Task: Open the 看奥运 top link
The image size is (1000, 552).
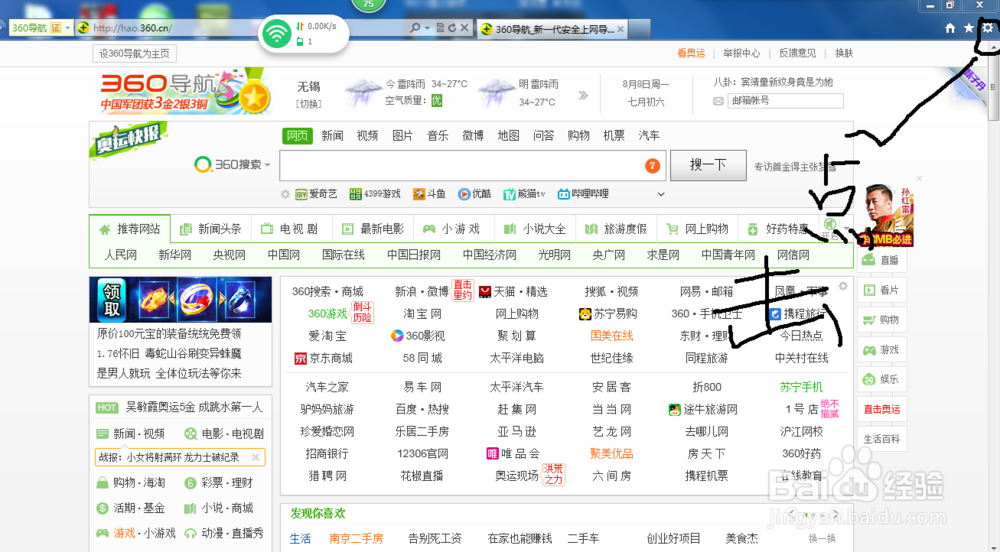Action: (x=691, y=54)
